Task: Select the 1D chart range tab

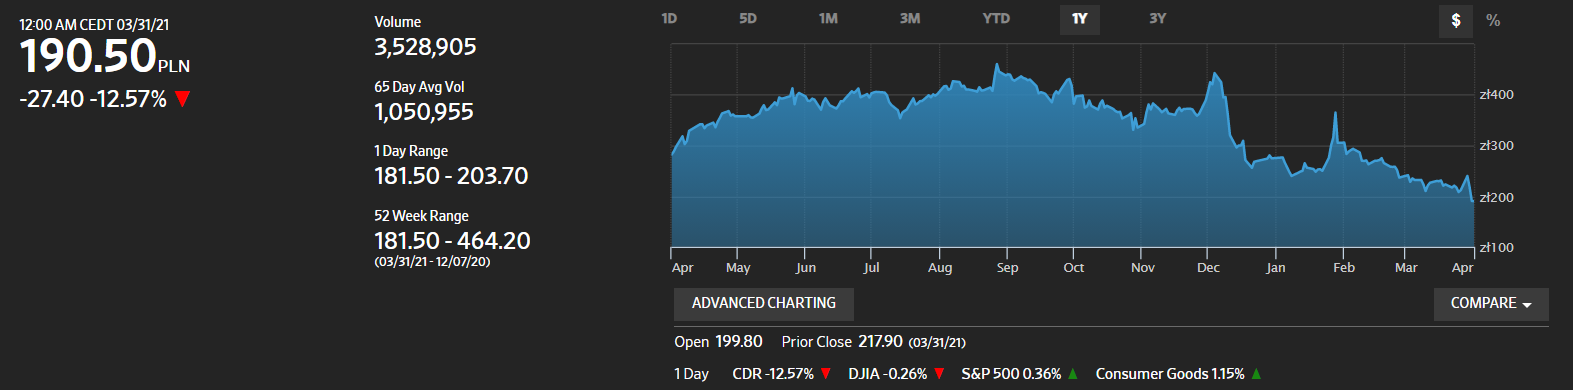Action: (x=669, y=19)
